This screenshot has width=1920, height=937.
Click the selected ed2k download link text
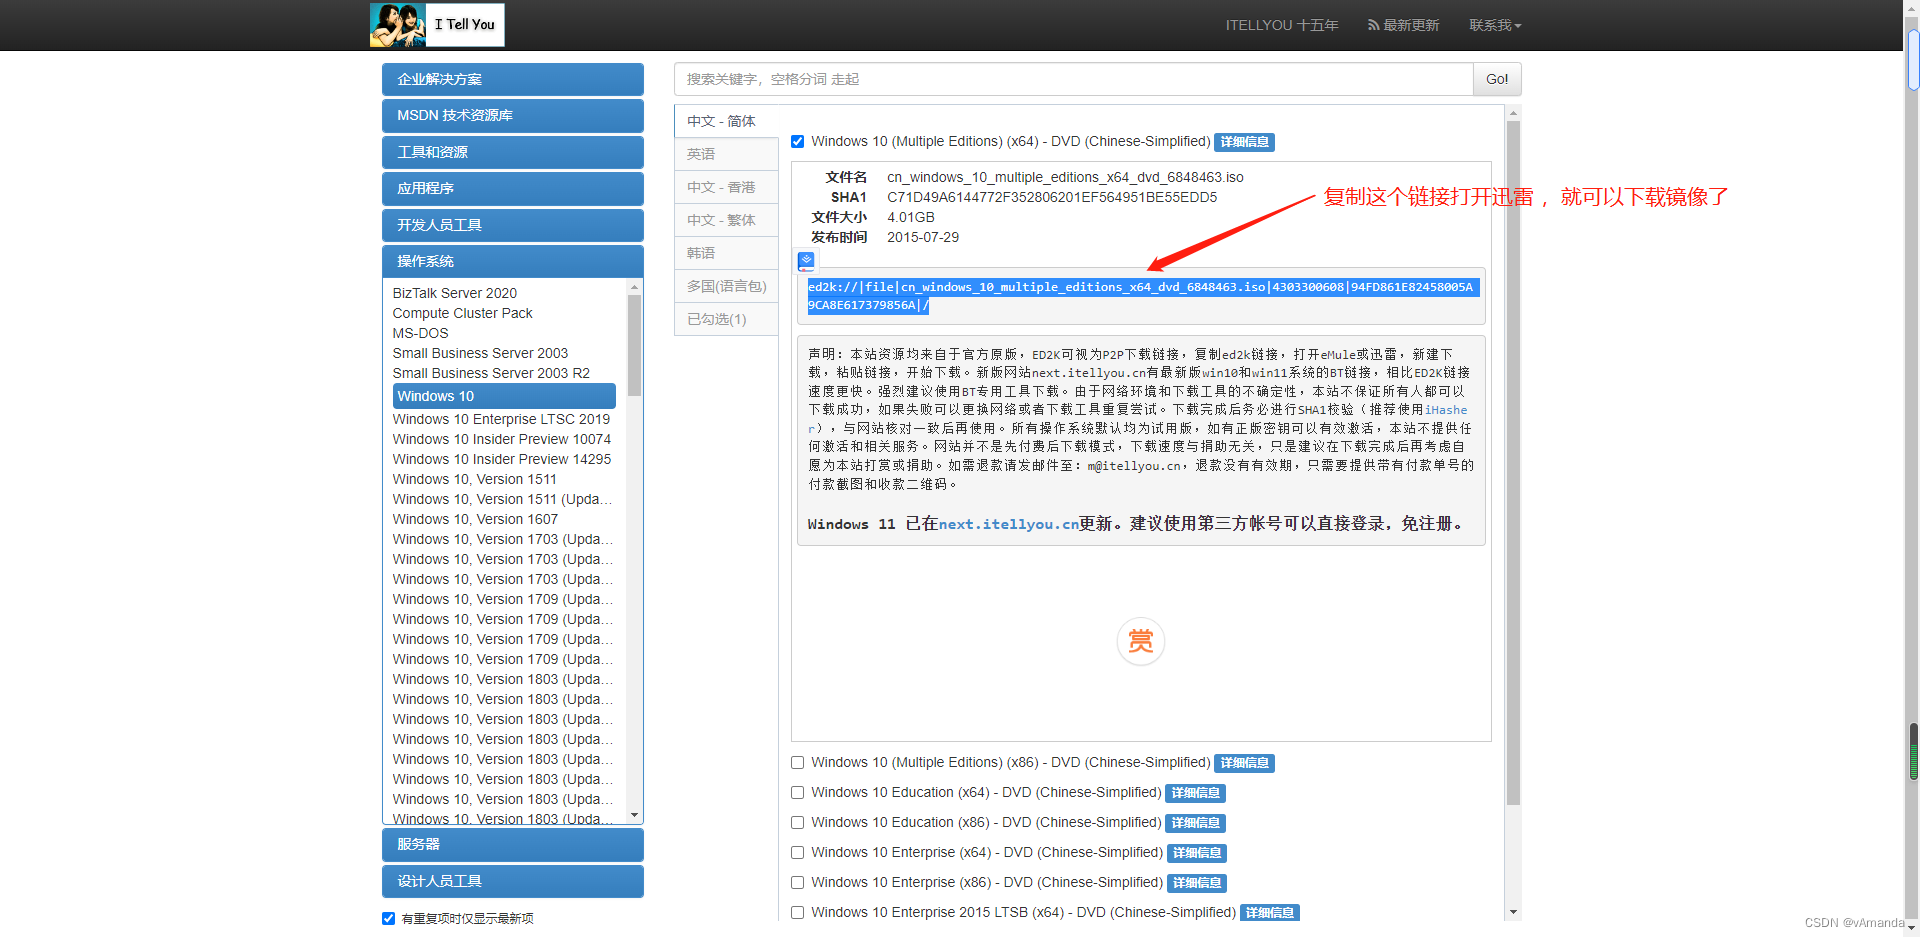click(x=1142, y=296)
